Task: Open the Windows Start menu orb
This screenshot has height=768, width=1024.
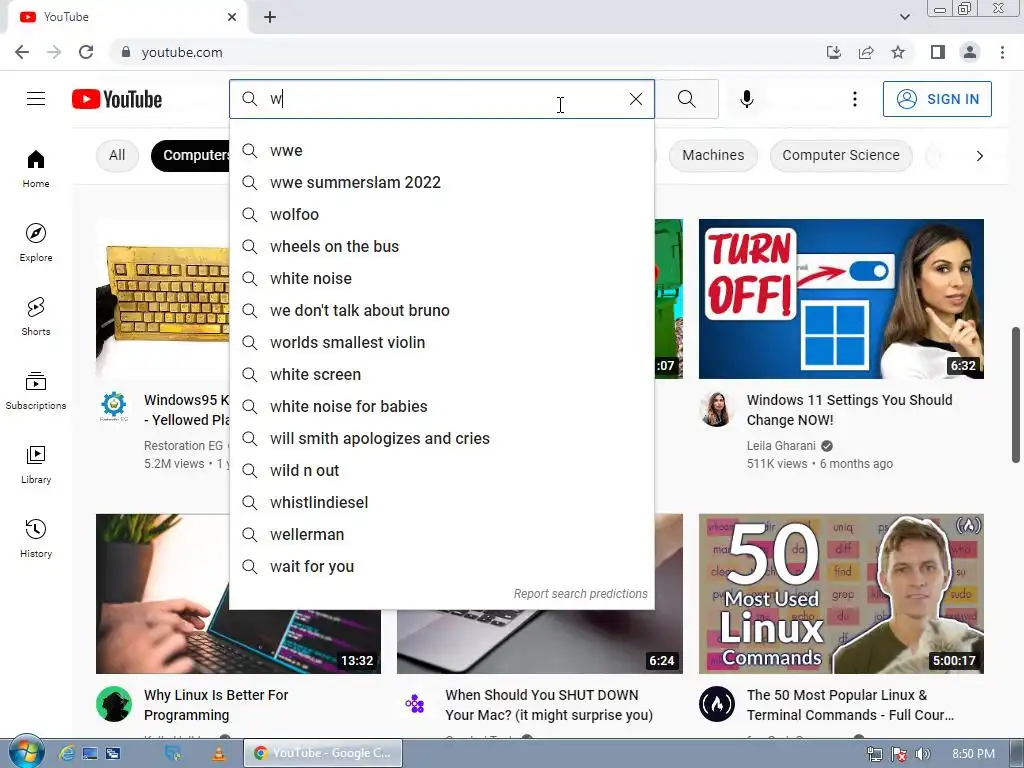Action: coord(26,752)
